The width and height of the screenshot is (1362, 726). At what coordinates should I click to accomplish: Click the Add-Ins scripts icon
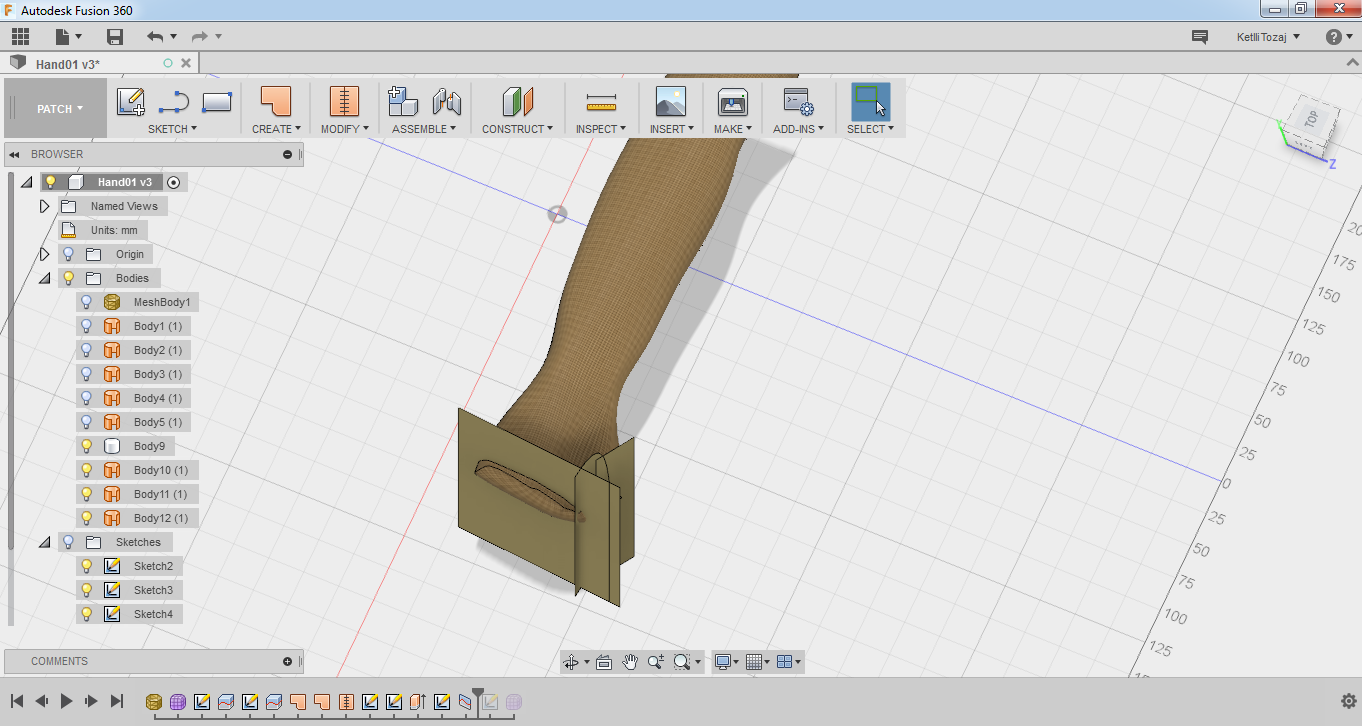(798, 102)
